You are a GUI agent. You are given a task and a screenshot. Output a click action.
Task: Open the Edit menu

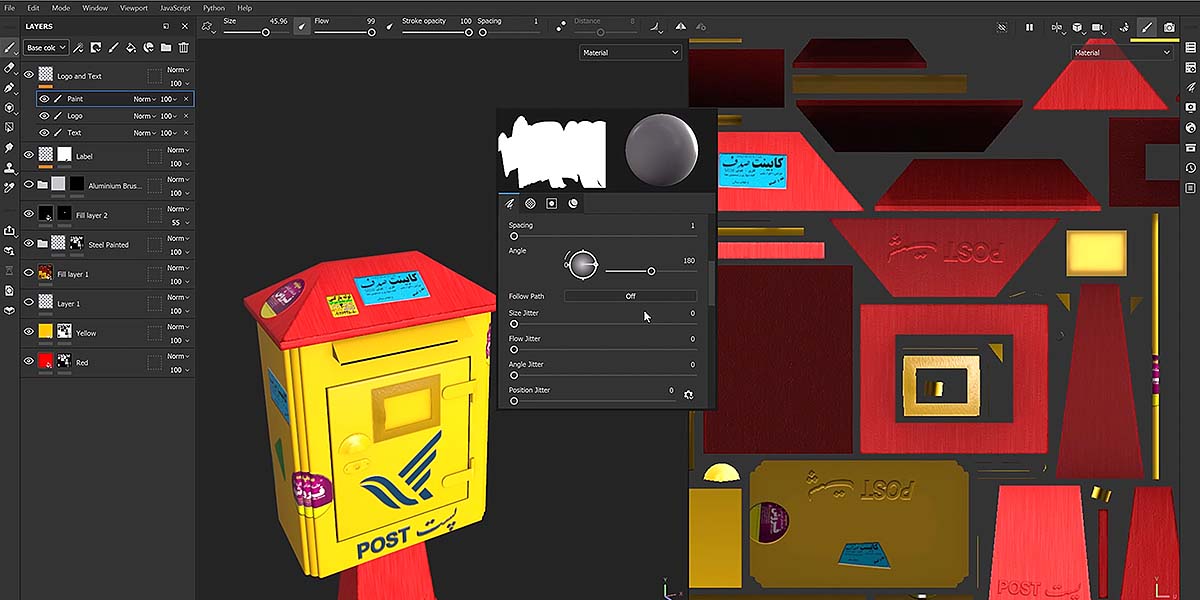(33, 8)
